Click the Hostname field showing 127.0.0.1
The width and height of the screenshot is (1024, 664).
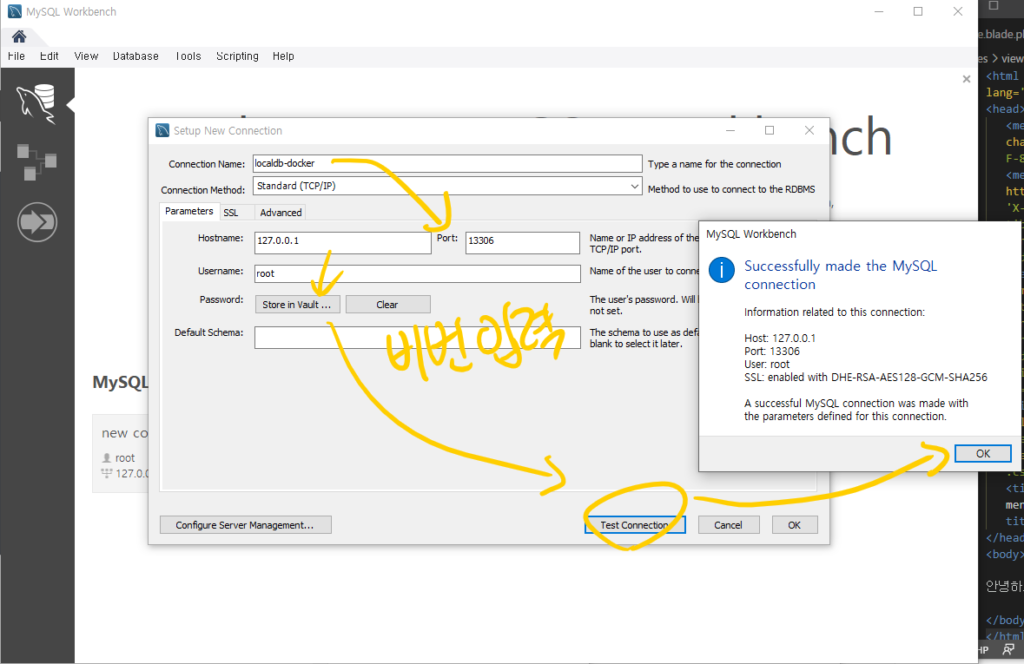coord(343,242)
